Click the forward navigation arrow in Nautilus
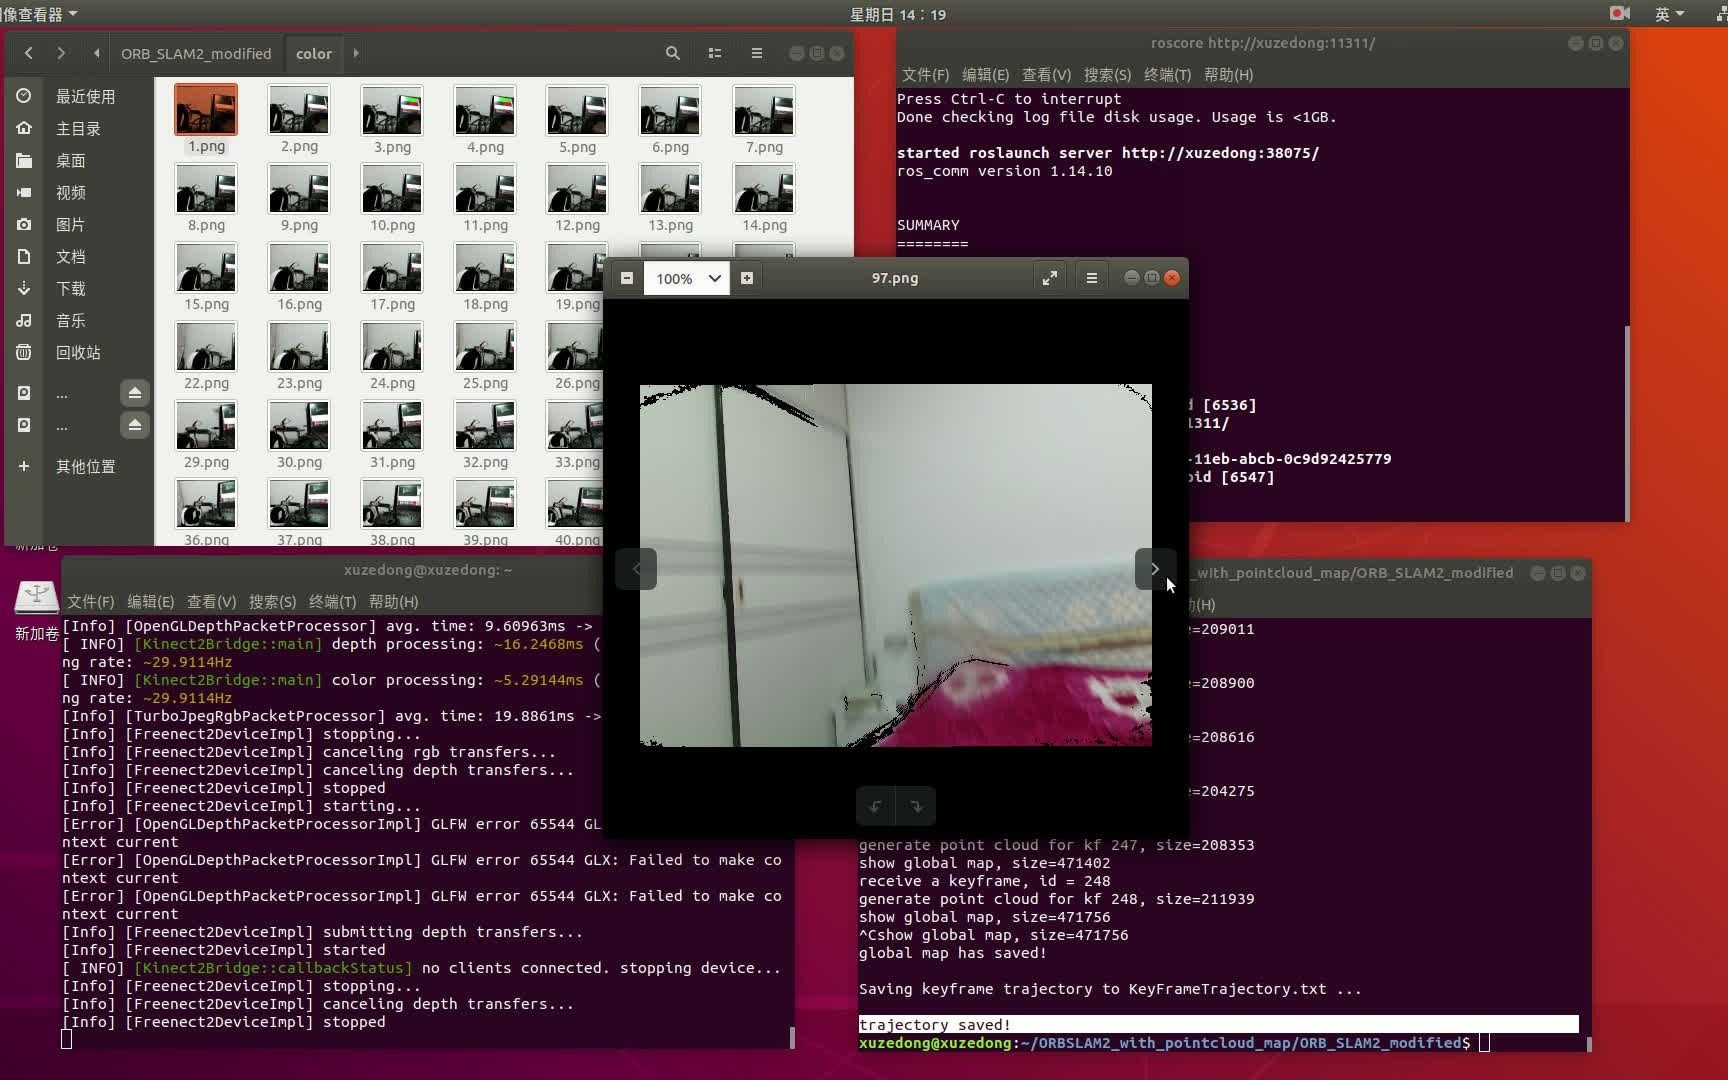The width and height of the screenshot is (1728, 1080). click(60, 53)
